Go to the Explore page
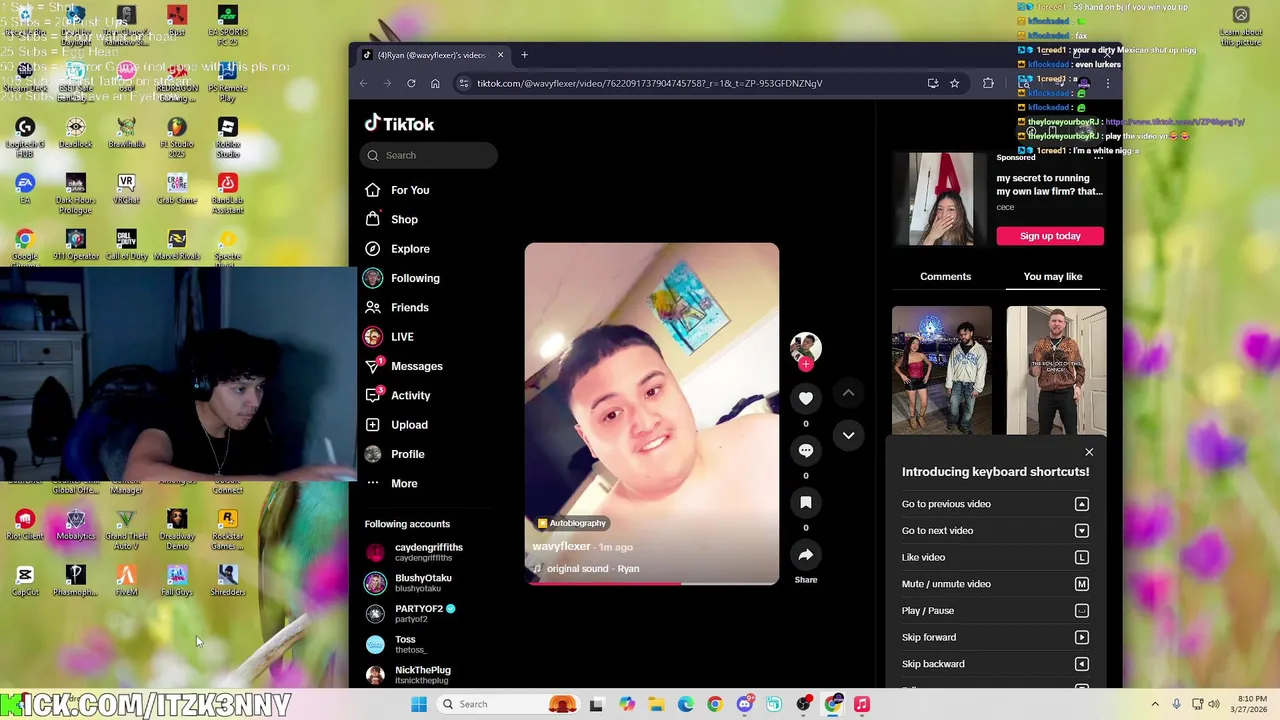Screen dimensions: 1280x720 pyautogui.click(x=397, y=249)
